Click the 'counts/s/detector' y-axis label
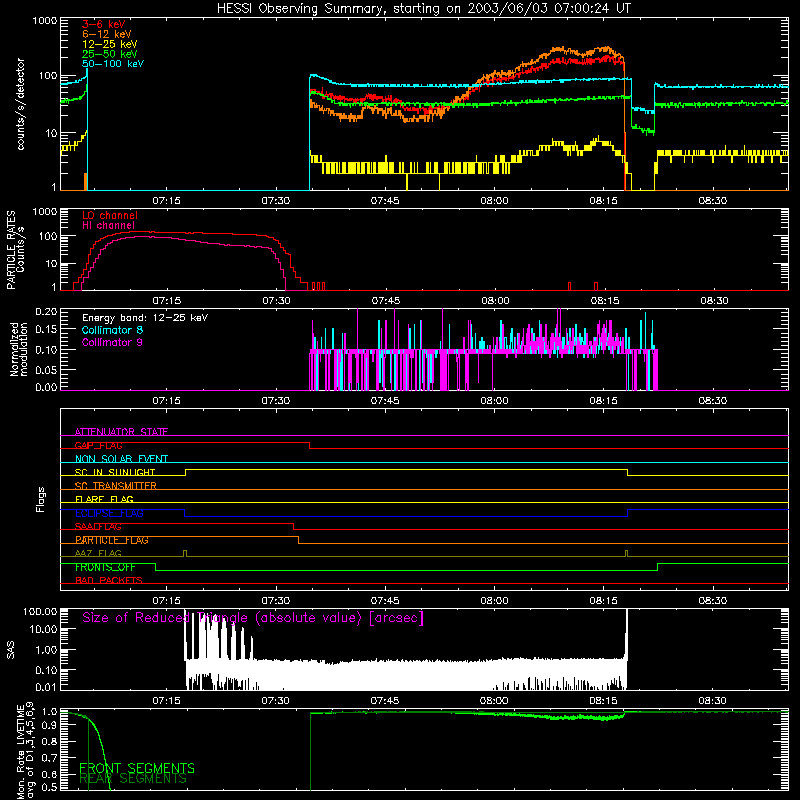800x800 pixels. click(20, 104)
